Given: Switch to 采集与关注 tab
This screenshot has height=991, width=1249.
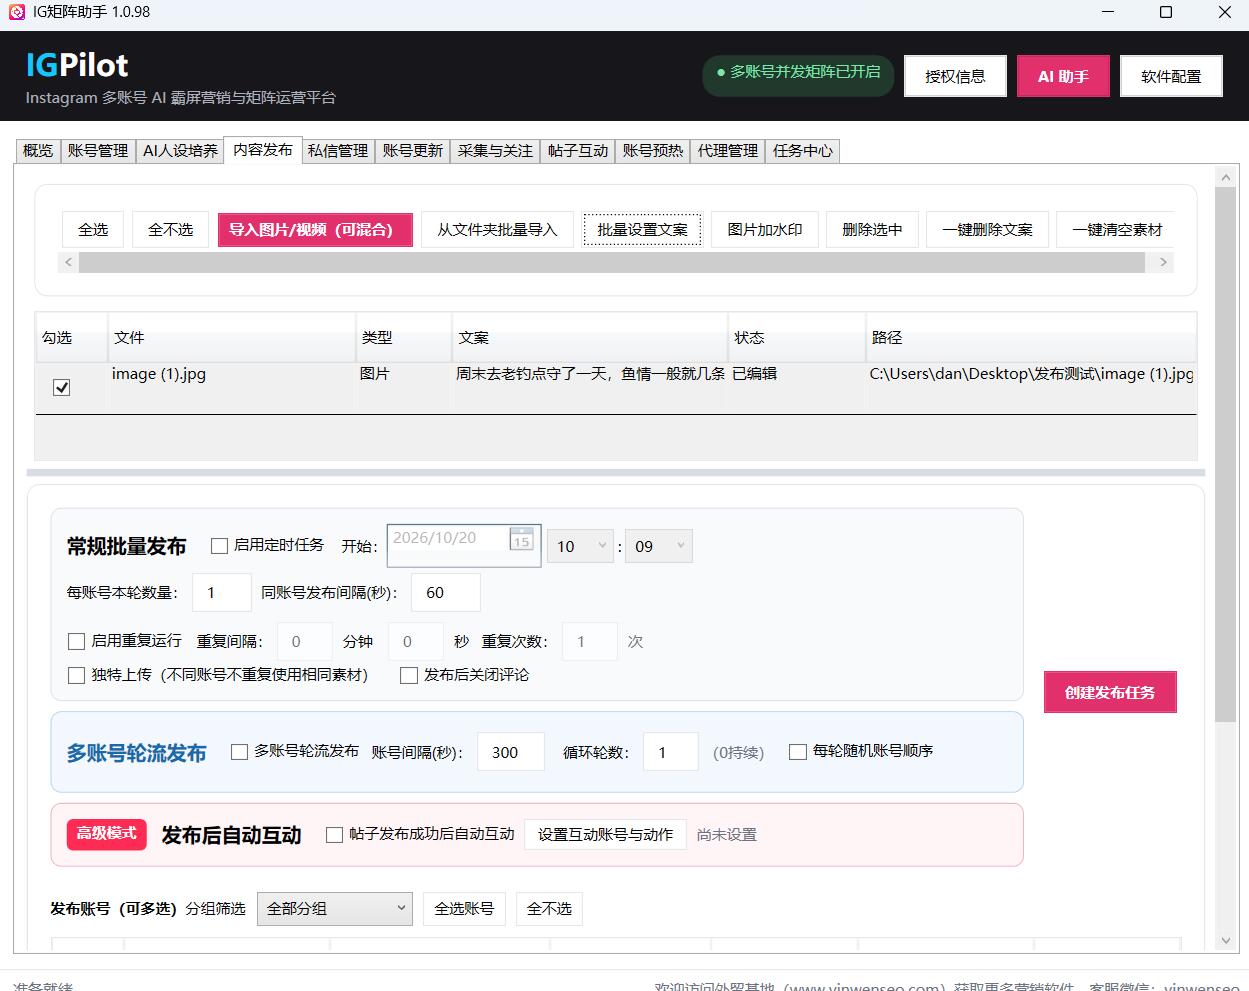Looking at the screenshot, I should pos(495,151).
